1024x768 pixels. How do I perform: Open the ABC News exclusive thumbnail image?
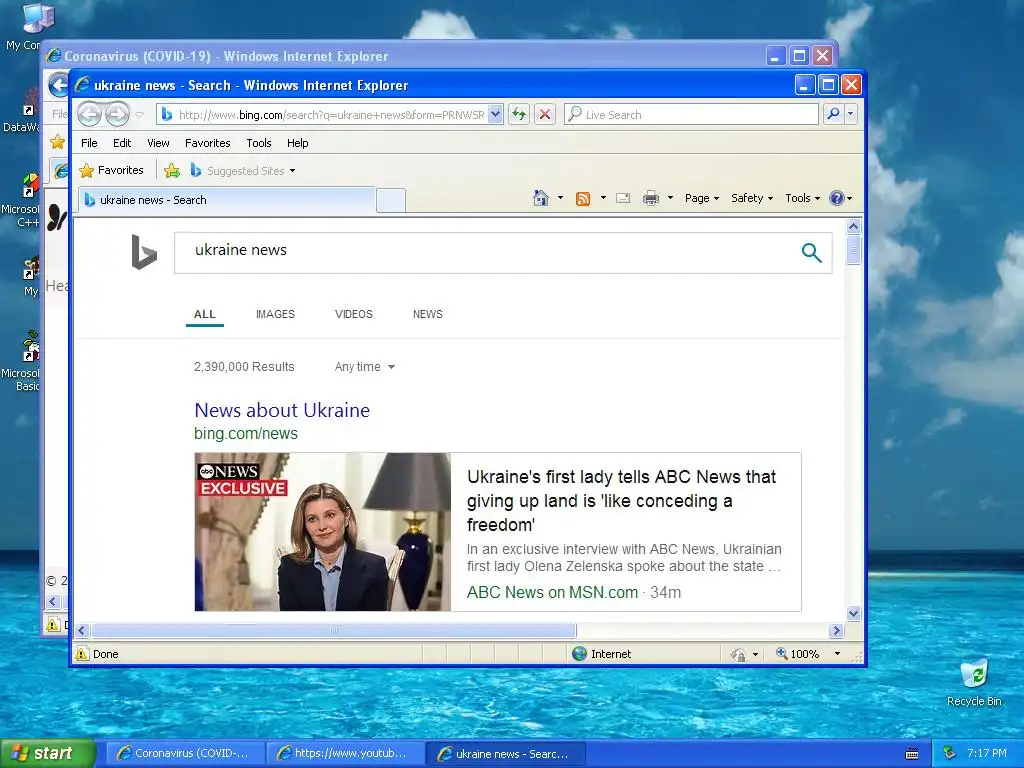pyautogui.click(x=323, y=532)
